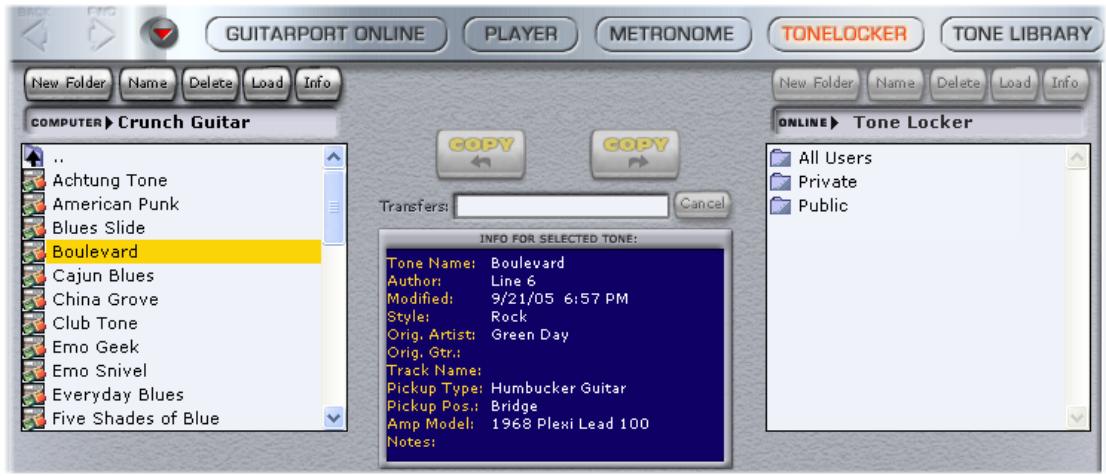The width and height of the screenshot is (1106, 476).
Task: Cancel the current transfer
Action: tap(703, 205)
